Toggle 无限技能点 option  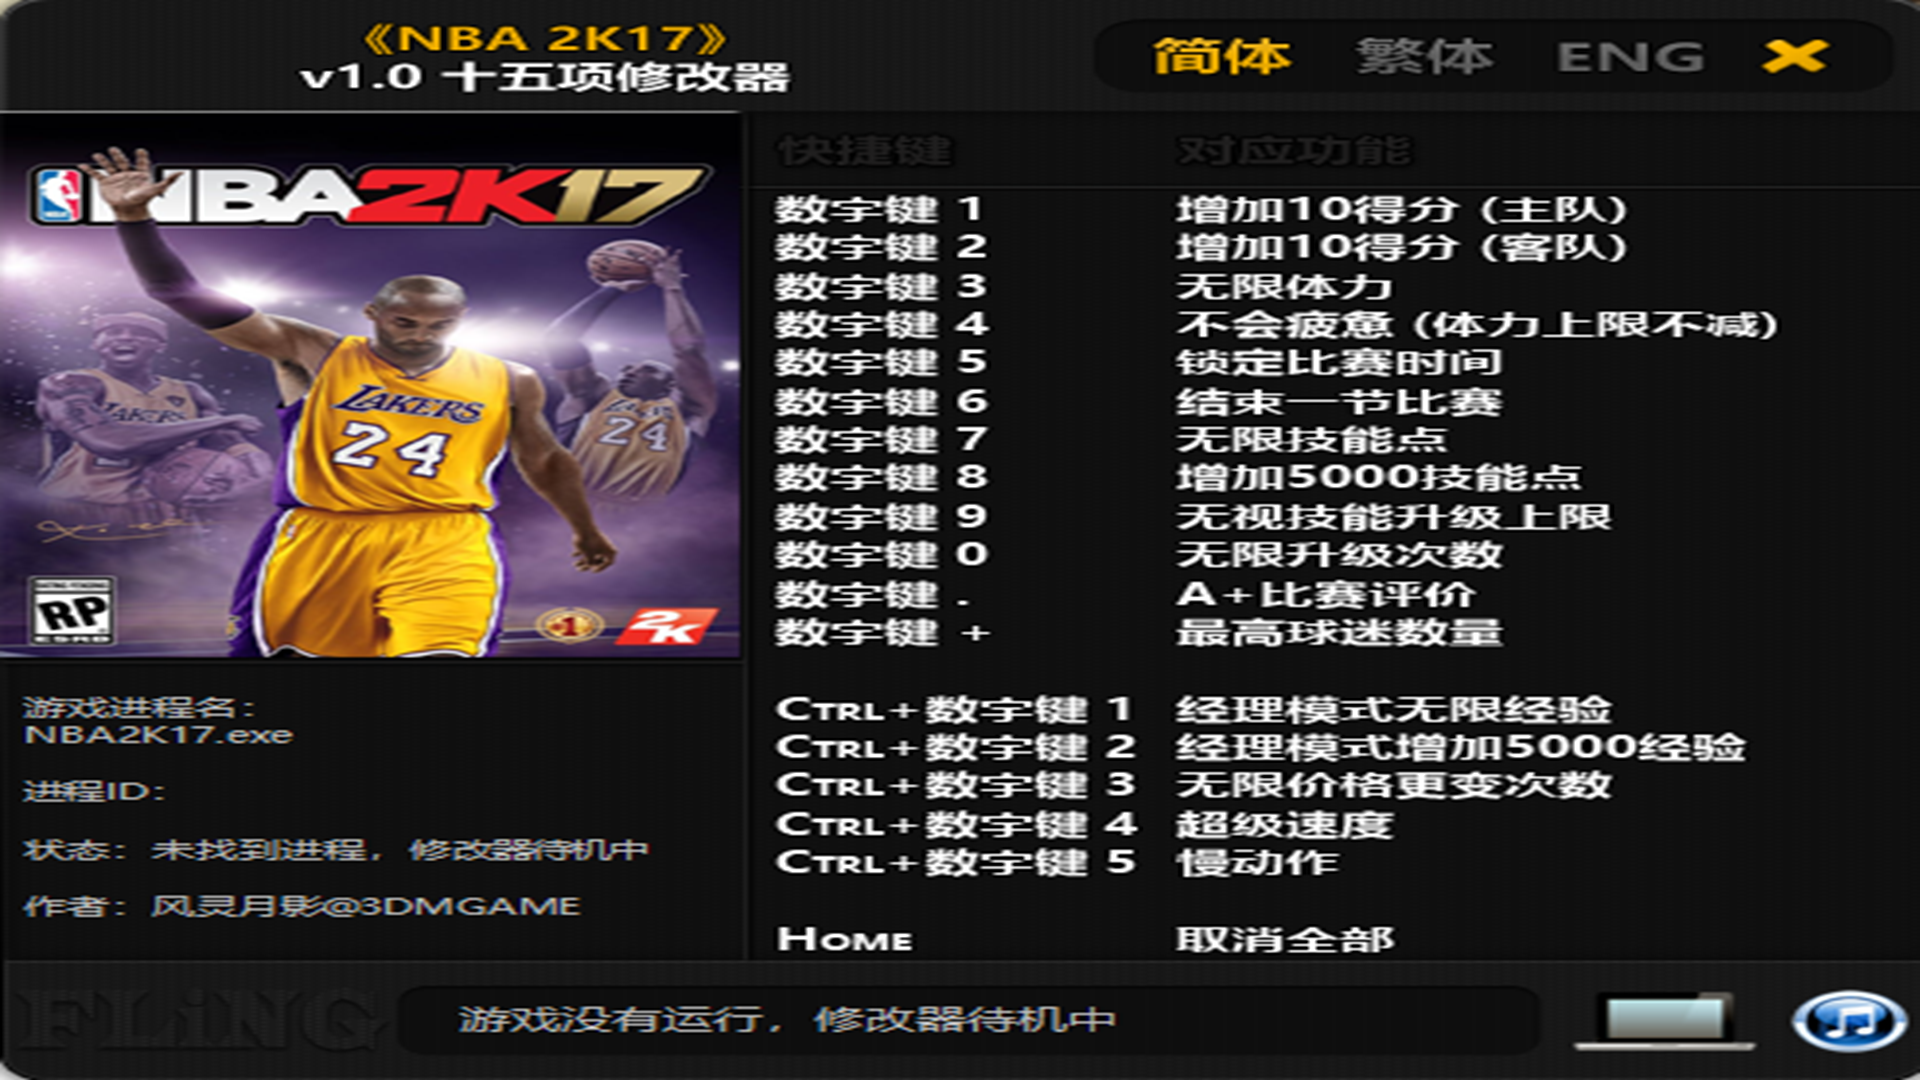click(1312, 439)
